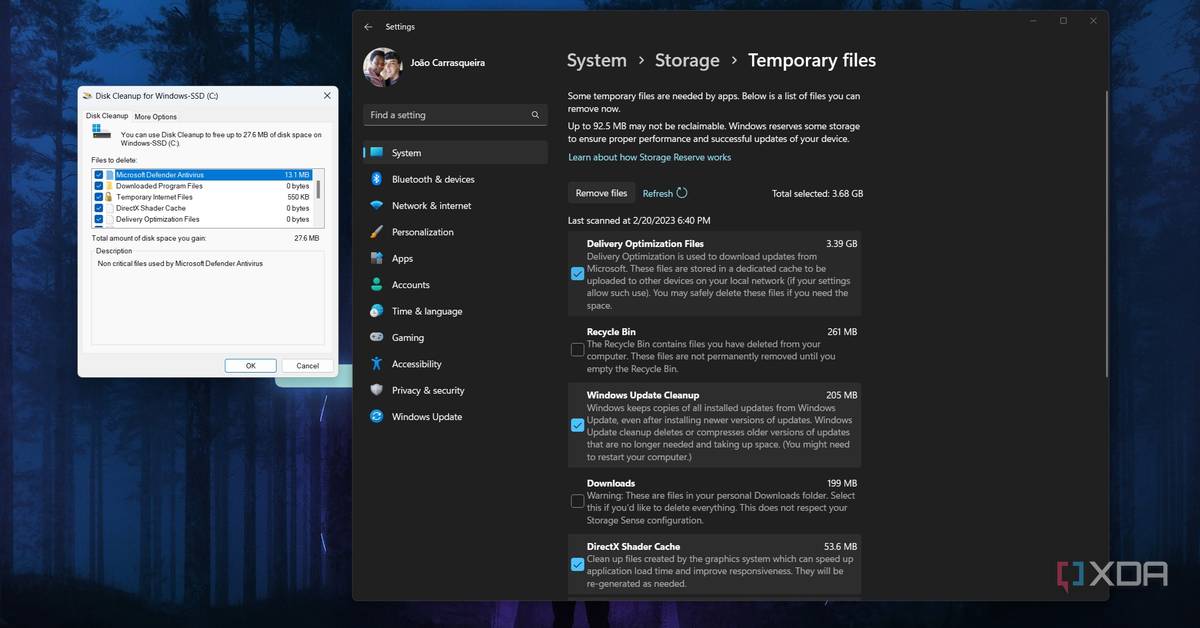The image size is (1200, 628).
Task: Uncheck Delivery Optimization Files checkbox
Action: click(578, 274)
